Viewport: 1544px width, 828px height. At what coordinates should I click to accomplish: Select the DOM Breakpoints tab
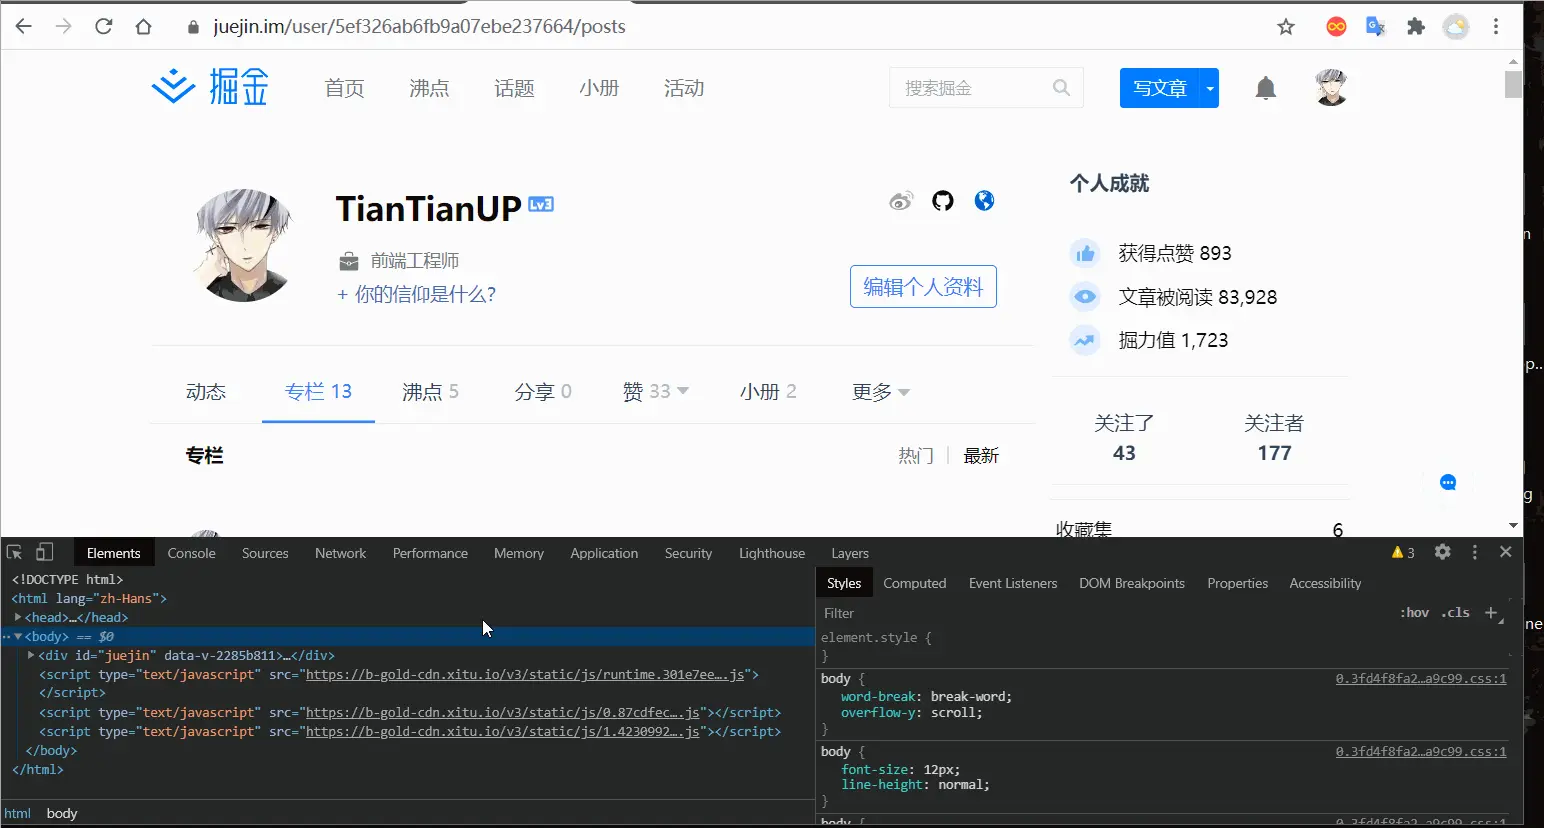(1132, 583)
